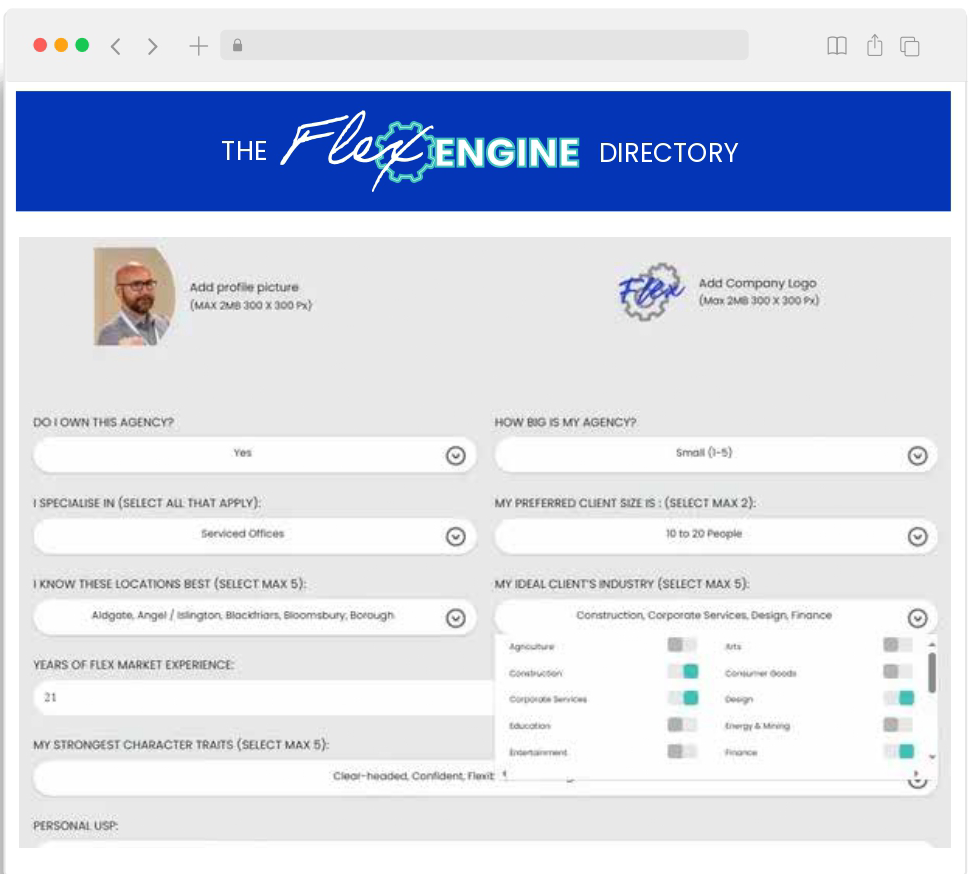Click the browser forward arrow
972x874 pixels.
coord(152,46)
